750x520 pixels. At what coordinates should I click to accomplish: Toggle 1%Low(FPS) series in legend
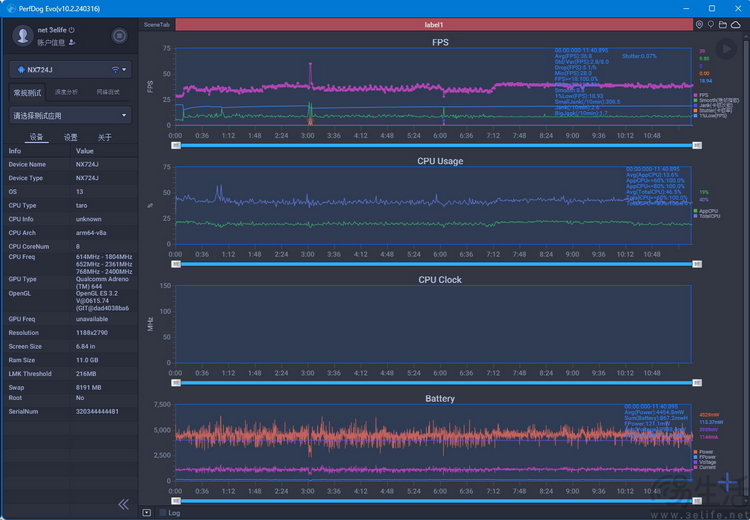(x=710, y=116)
